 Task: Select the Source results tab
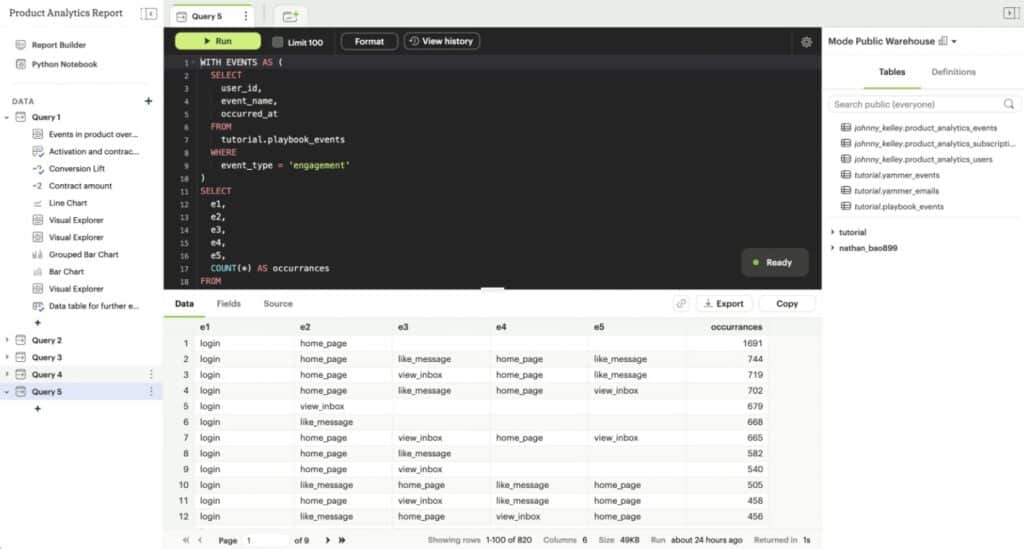pos(278,304)
